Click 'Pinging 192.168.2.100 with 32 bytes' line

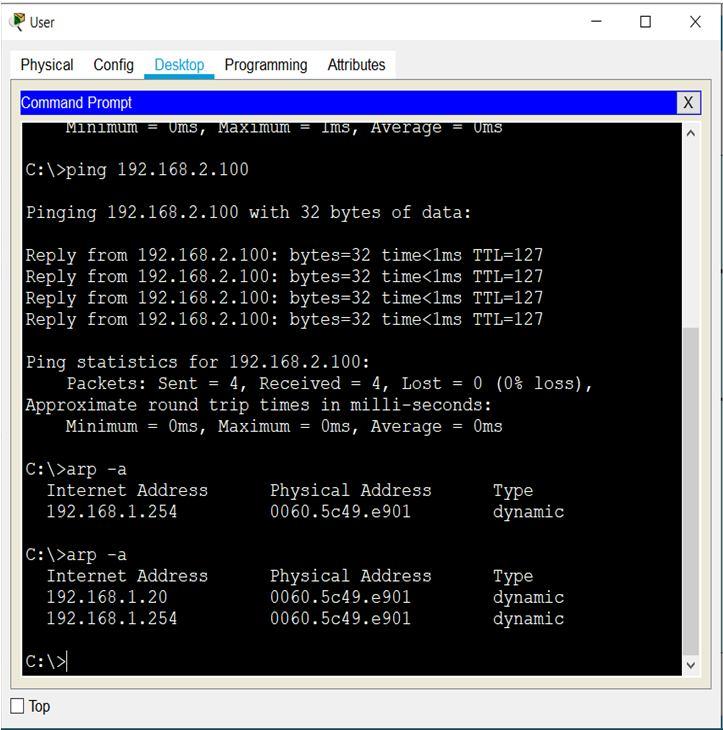pos(248,212)
